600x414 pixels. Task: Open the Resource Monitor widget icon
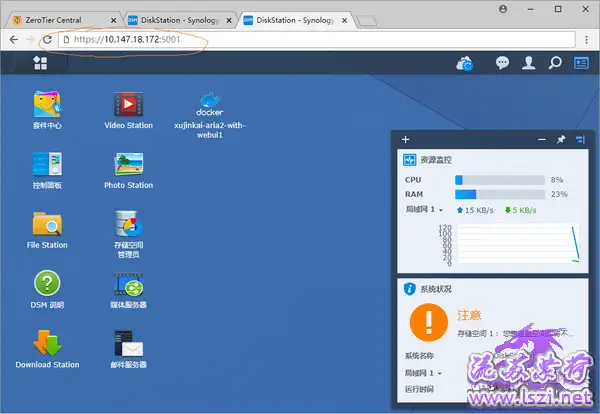coord(410,160)
